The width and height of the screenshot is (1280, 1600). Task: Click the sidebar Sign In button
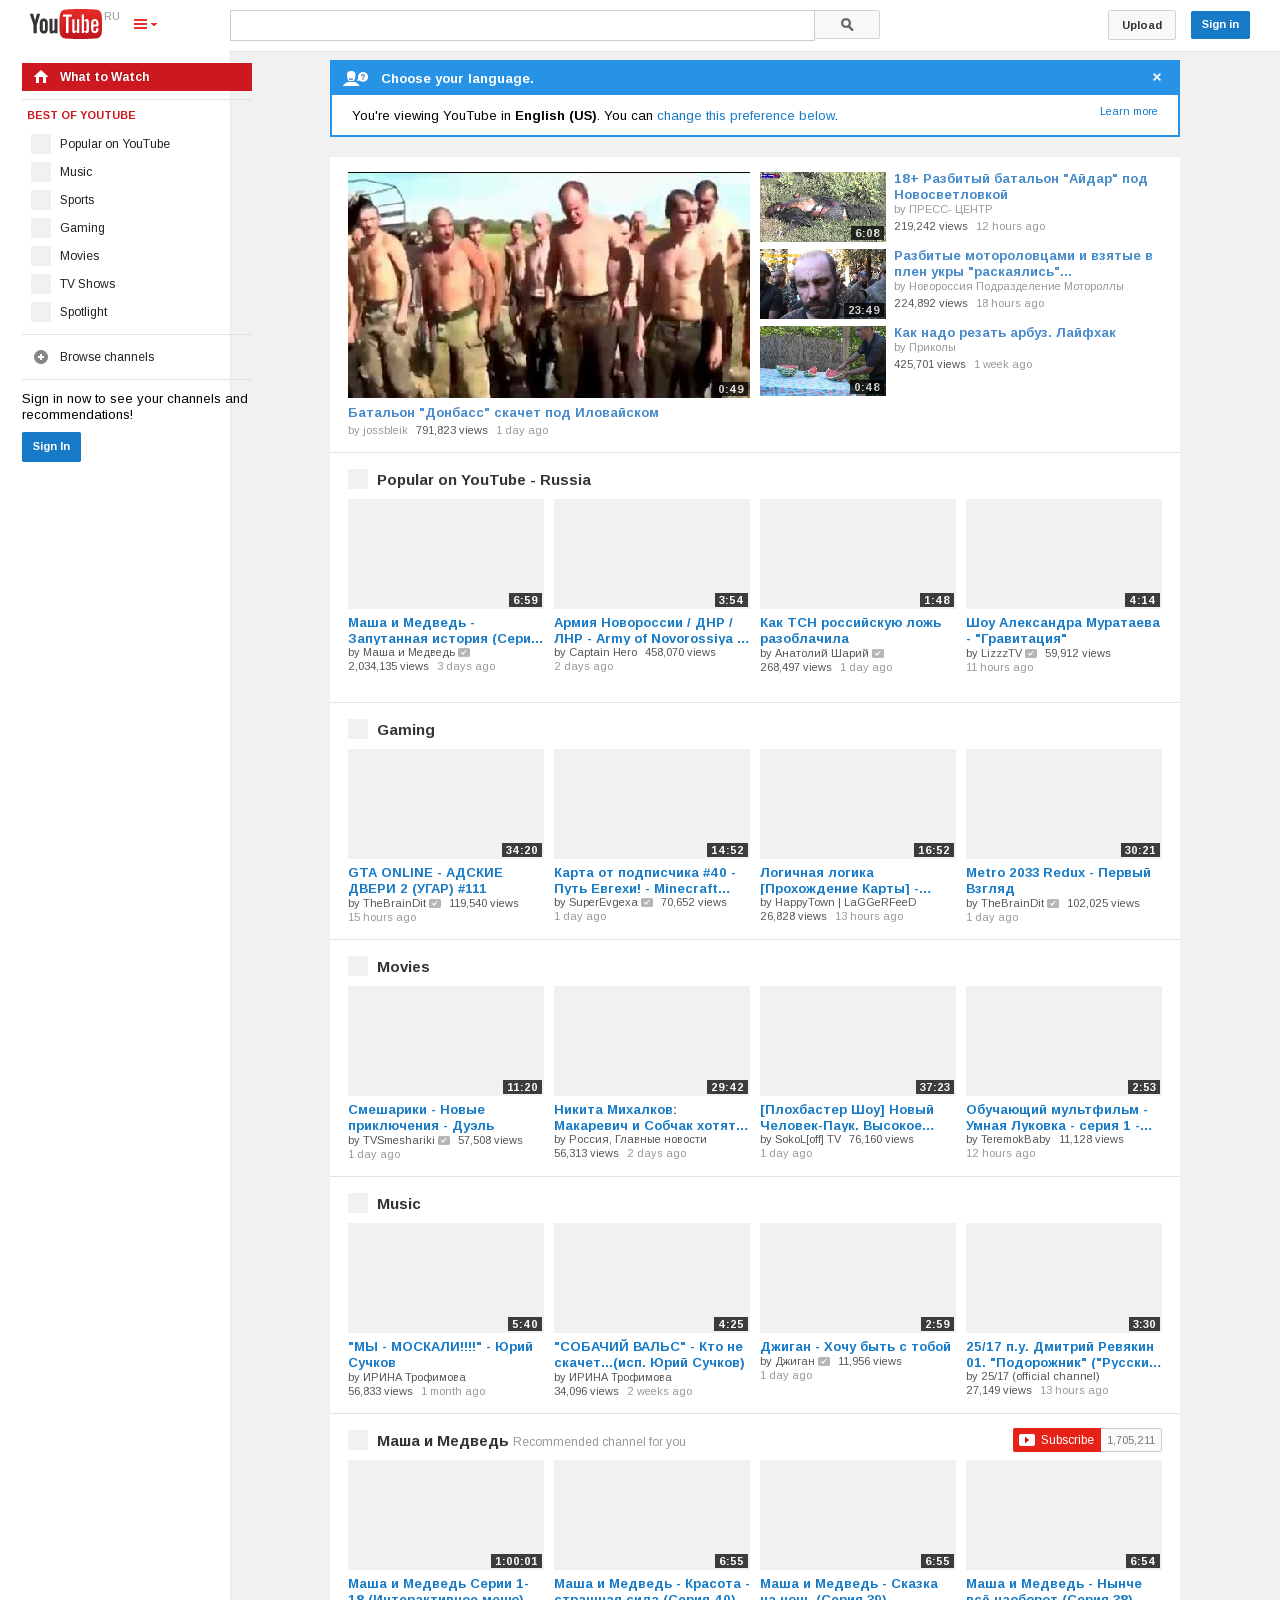coord(51,447)
